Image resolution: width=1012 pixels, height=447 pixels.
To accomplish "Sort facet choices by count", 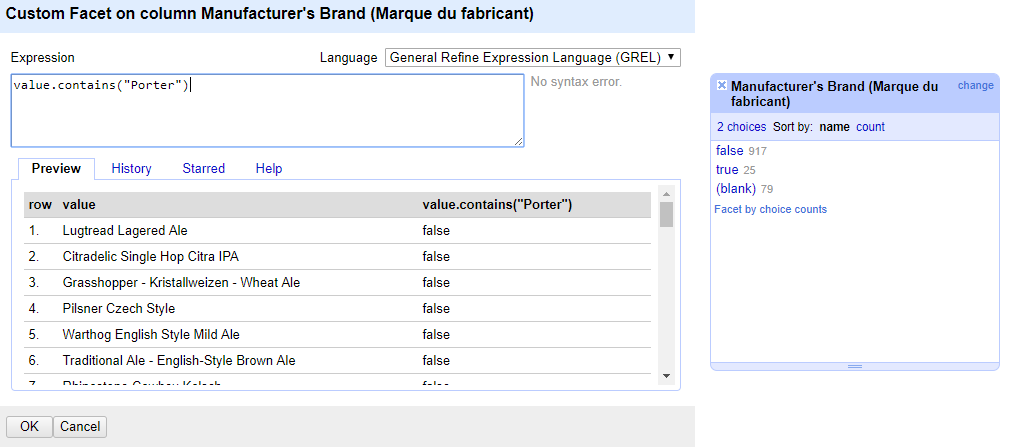I will (x=870, y=127).
